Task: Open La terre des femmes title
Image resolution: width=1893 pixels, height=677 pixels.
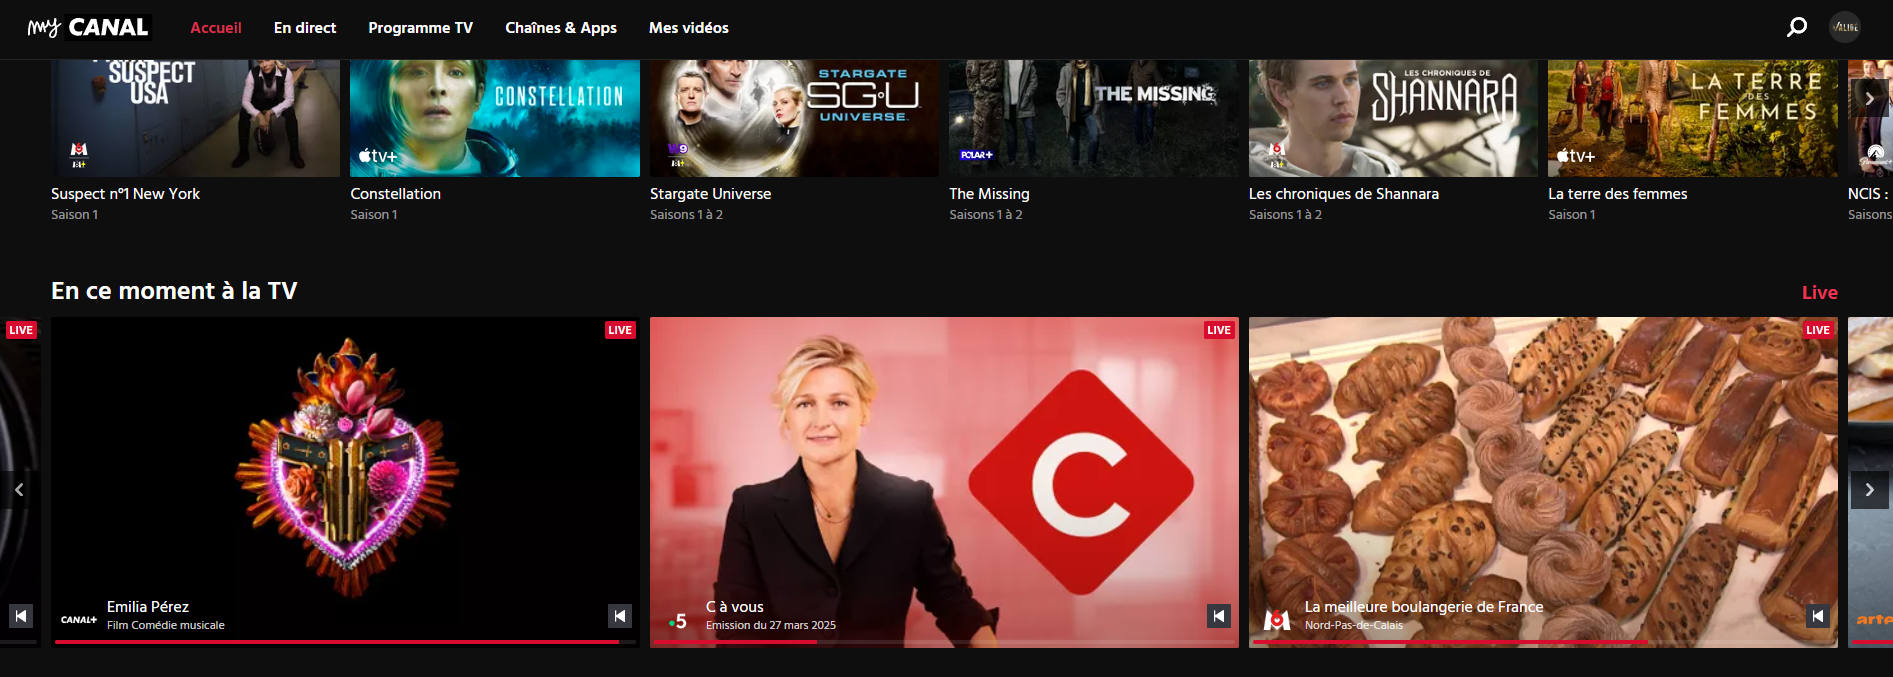Action: tap(1618, 194)
